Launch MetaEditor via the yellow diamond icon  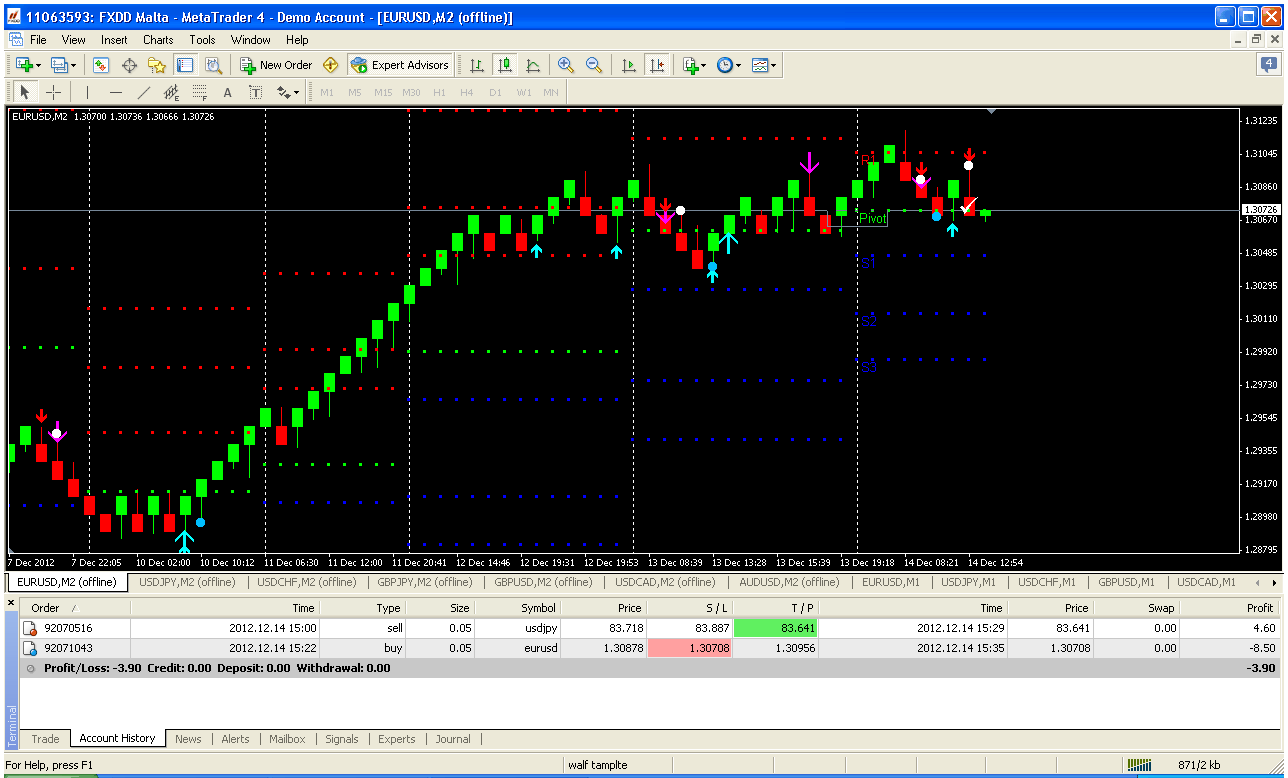(x=331, y=65)
